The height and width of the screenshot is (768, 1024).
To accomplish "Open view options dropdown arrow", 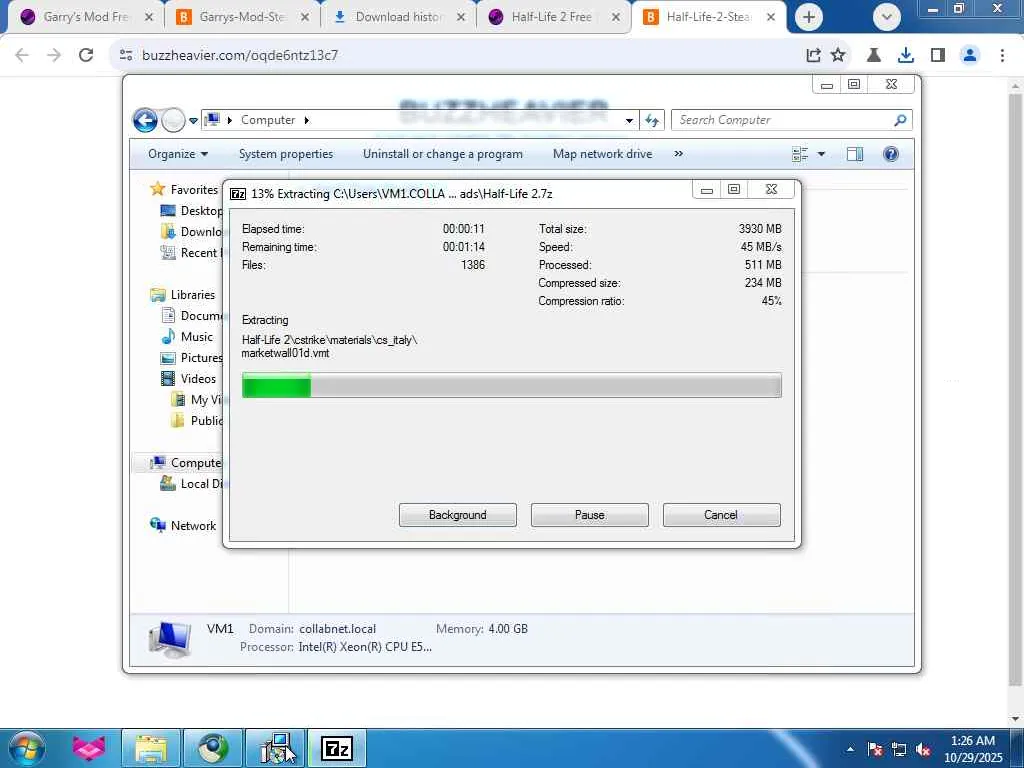I will click(x=822, y=154).
